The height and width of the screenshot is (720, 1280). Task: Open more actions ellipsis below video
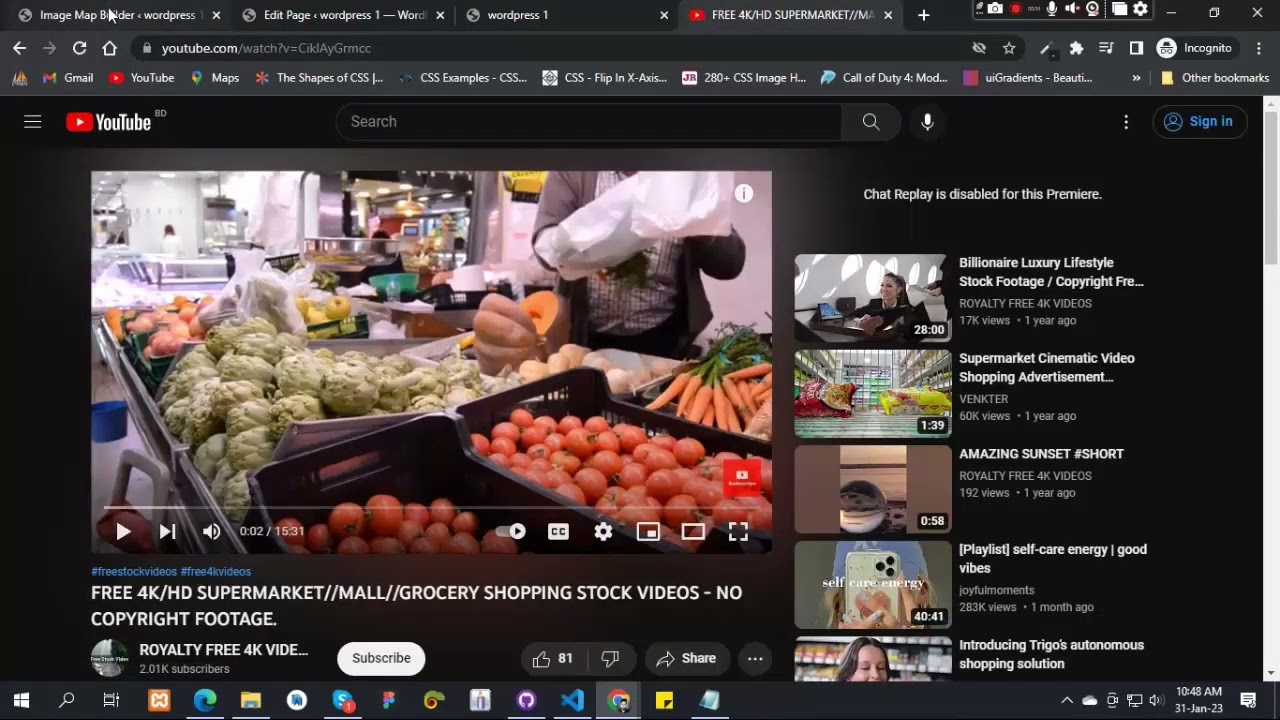pyautogui.click(x=755, y=658)
